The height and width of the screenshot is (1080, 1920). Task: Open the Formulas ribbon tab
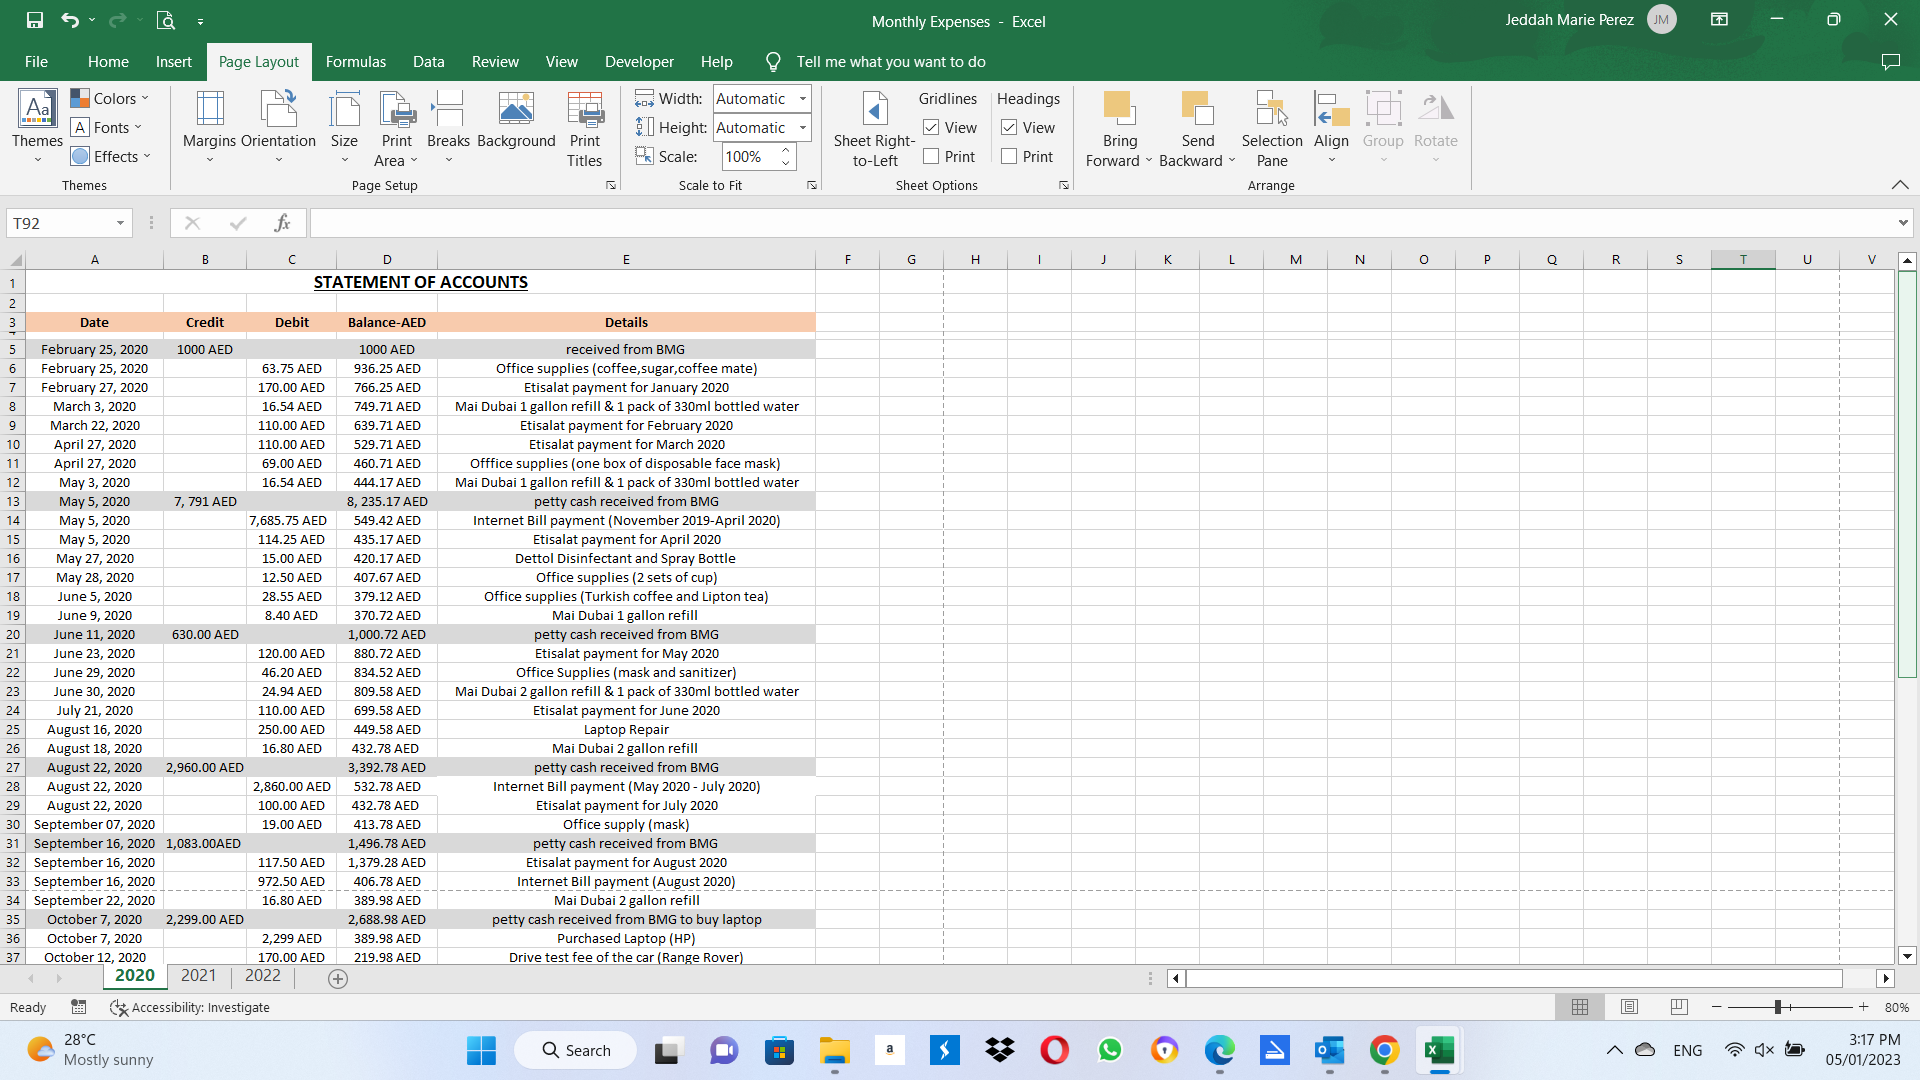355,62
